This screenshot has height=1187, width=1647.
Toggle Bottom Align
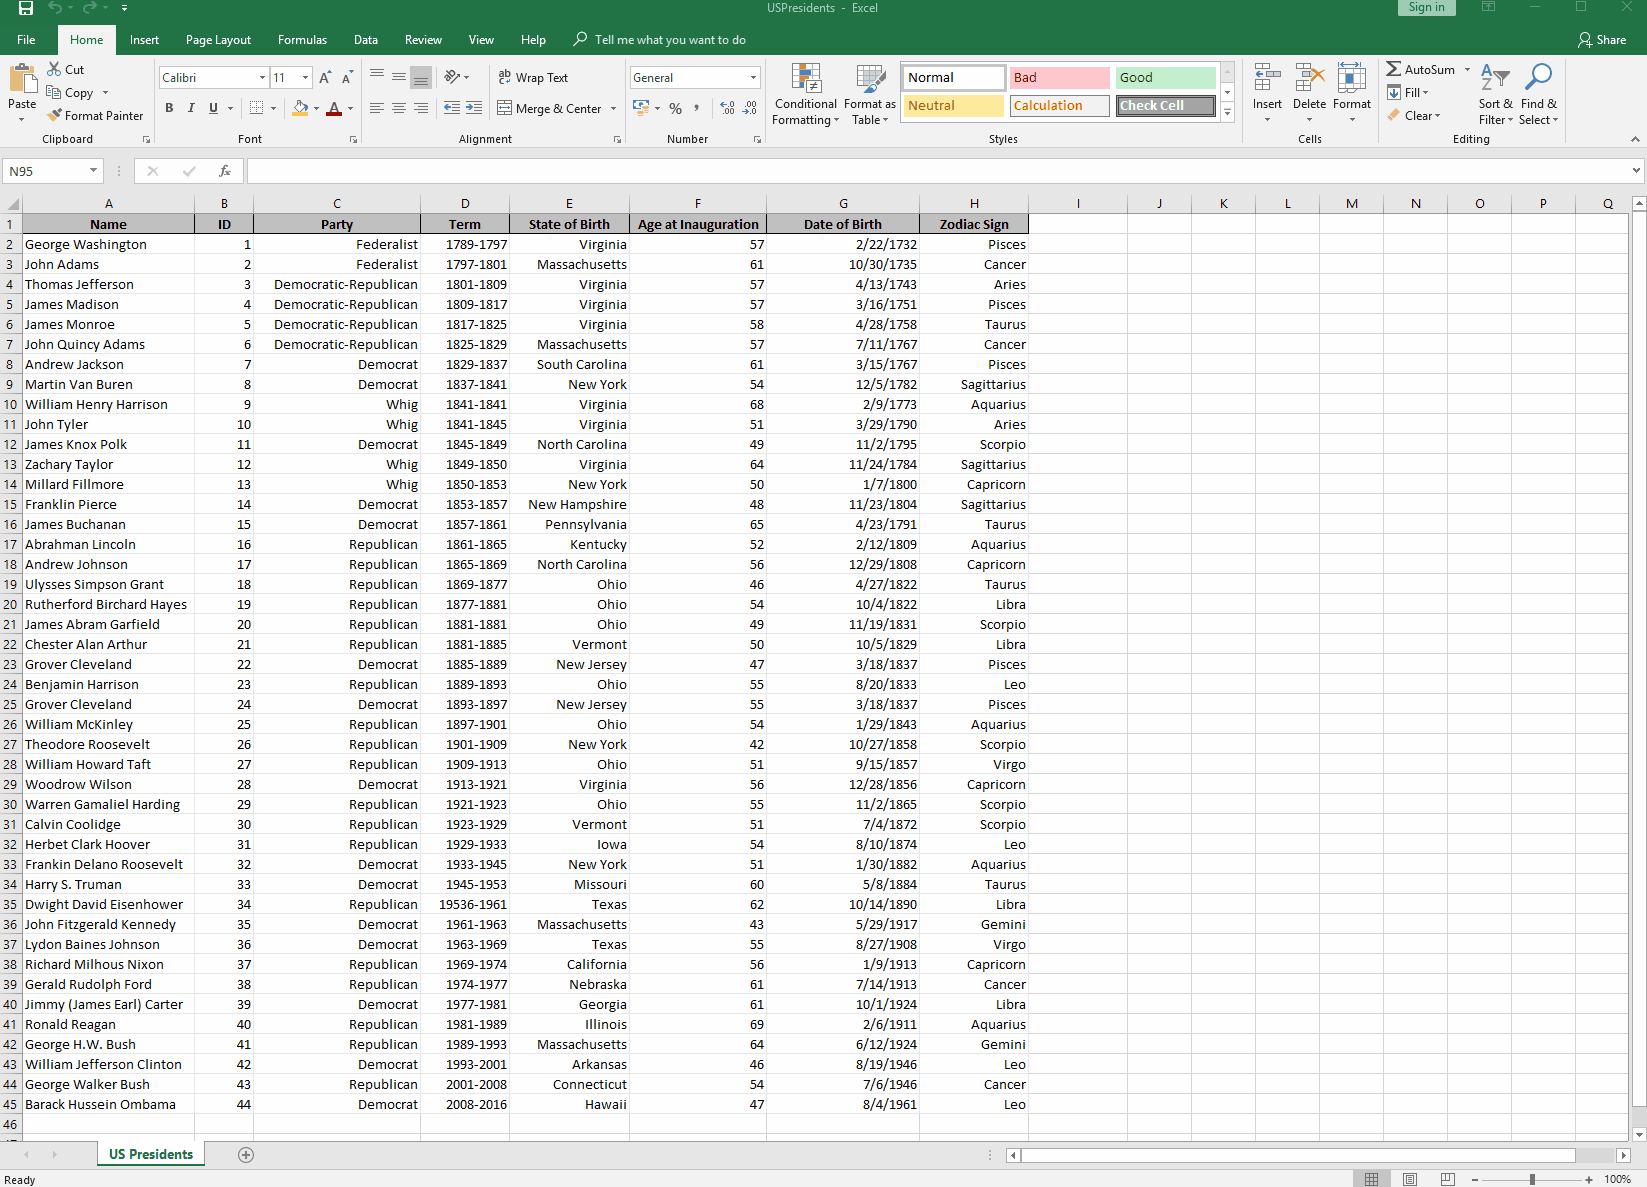coord(421,77)
